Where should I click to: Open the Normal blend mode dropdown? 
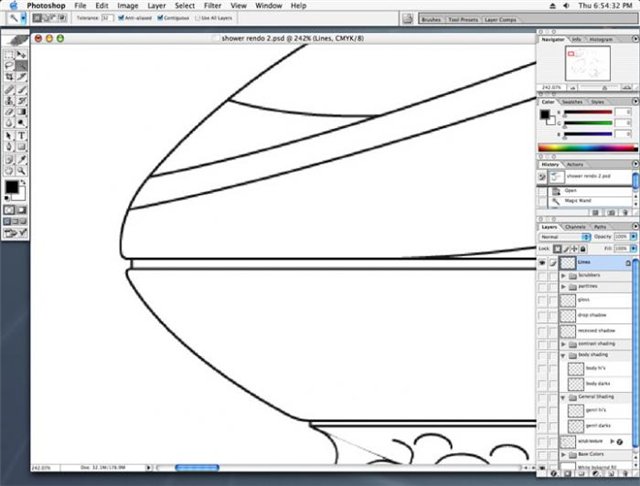click(x=565, y=237)
